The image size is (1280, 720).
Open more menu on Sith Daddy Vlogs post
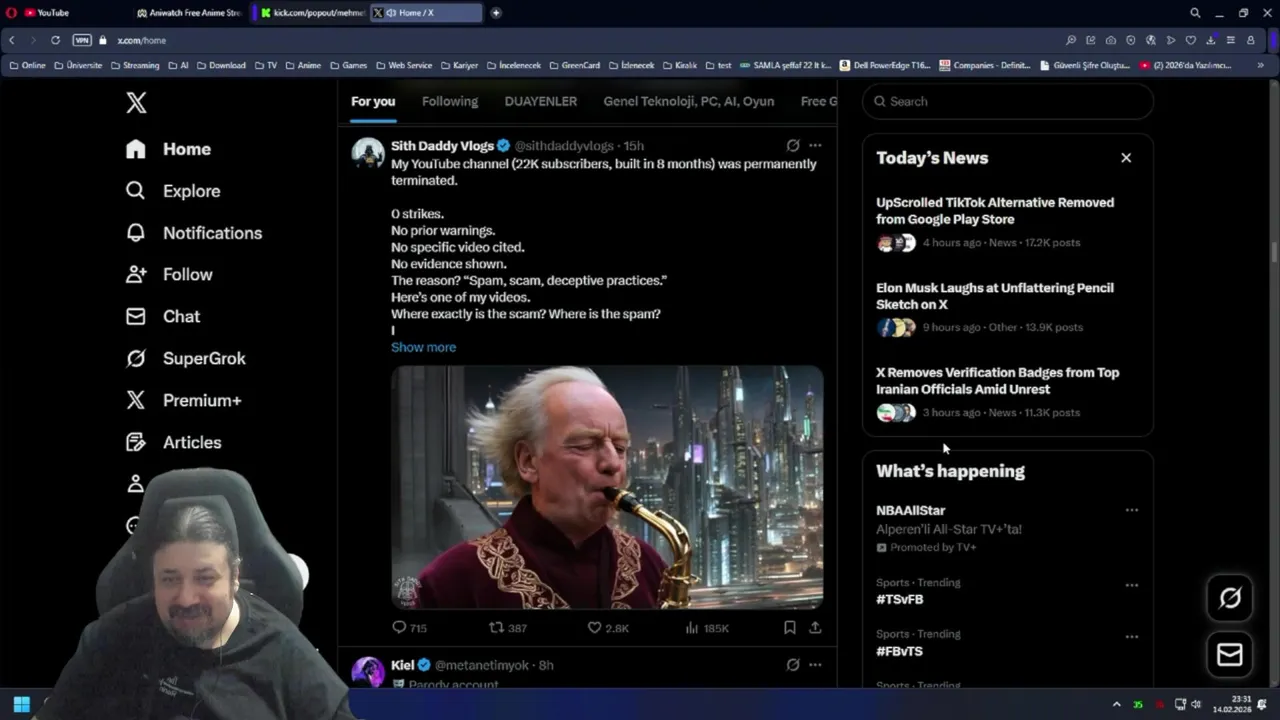click(x=815, y=145)
